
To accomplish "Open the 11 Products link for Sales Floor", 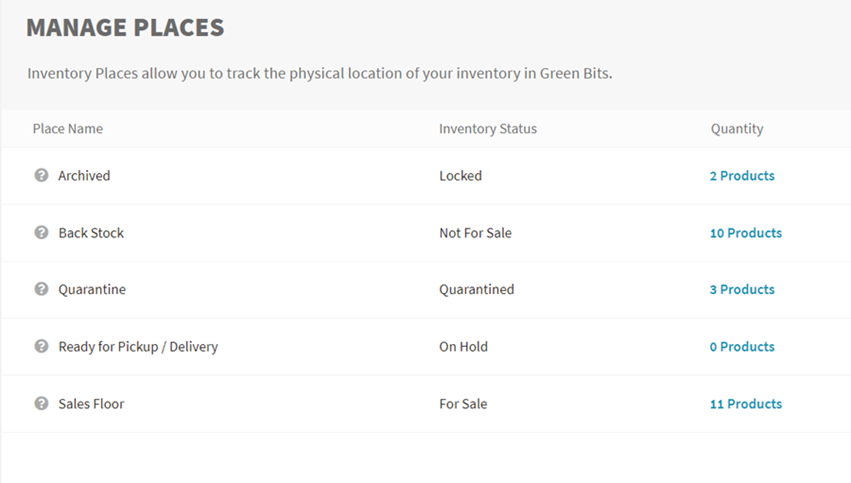I will click(746, 404).
